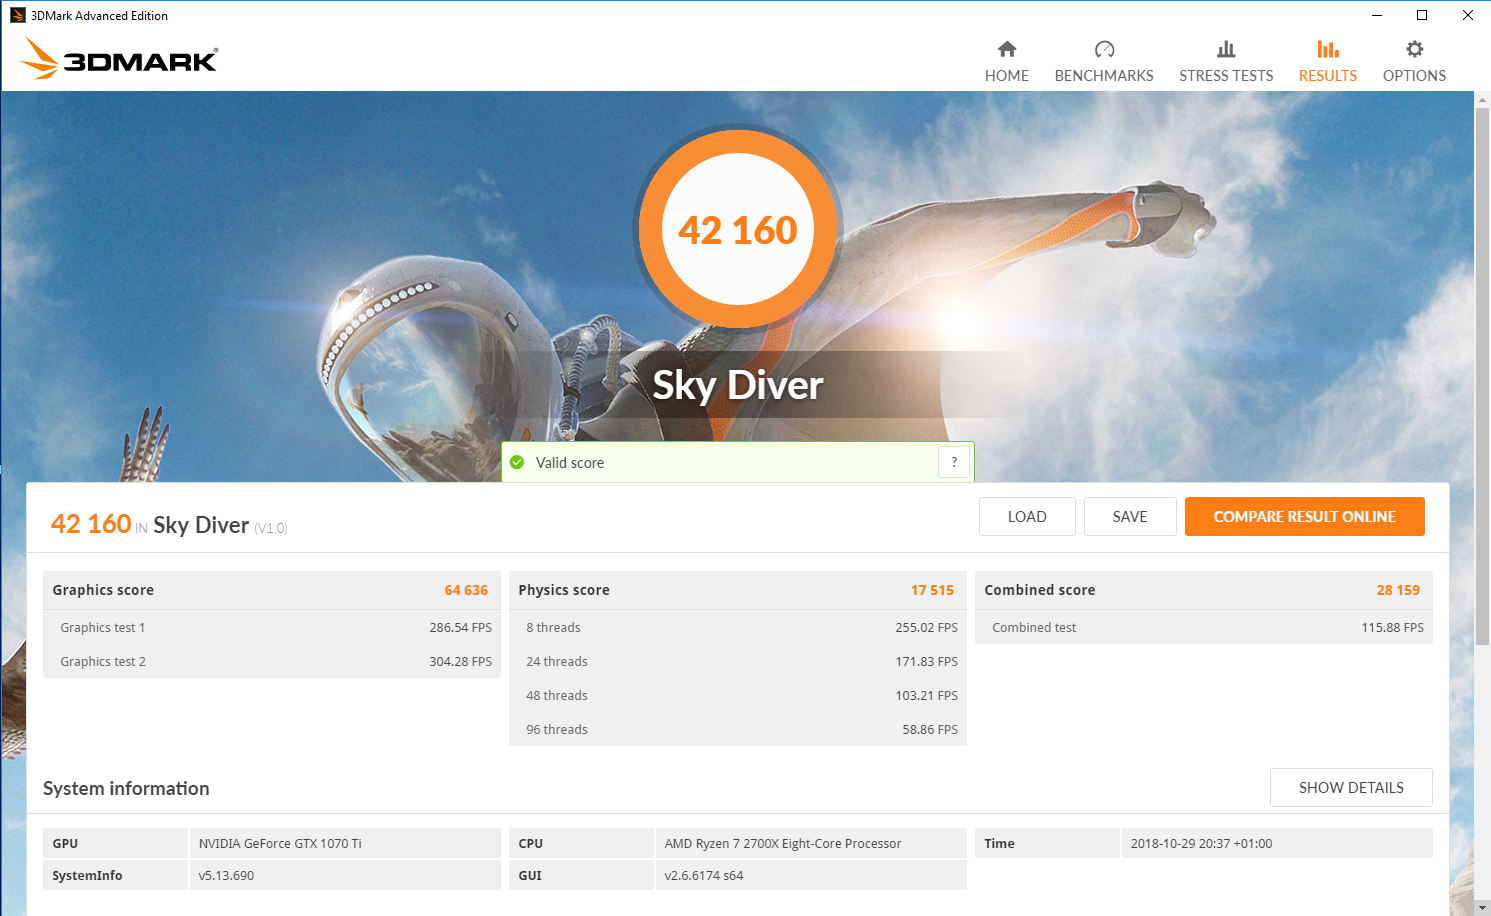Click the scrollbar down arrow
The image size is (1491, 916).
(1483, 908)
